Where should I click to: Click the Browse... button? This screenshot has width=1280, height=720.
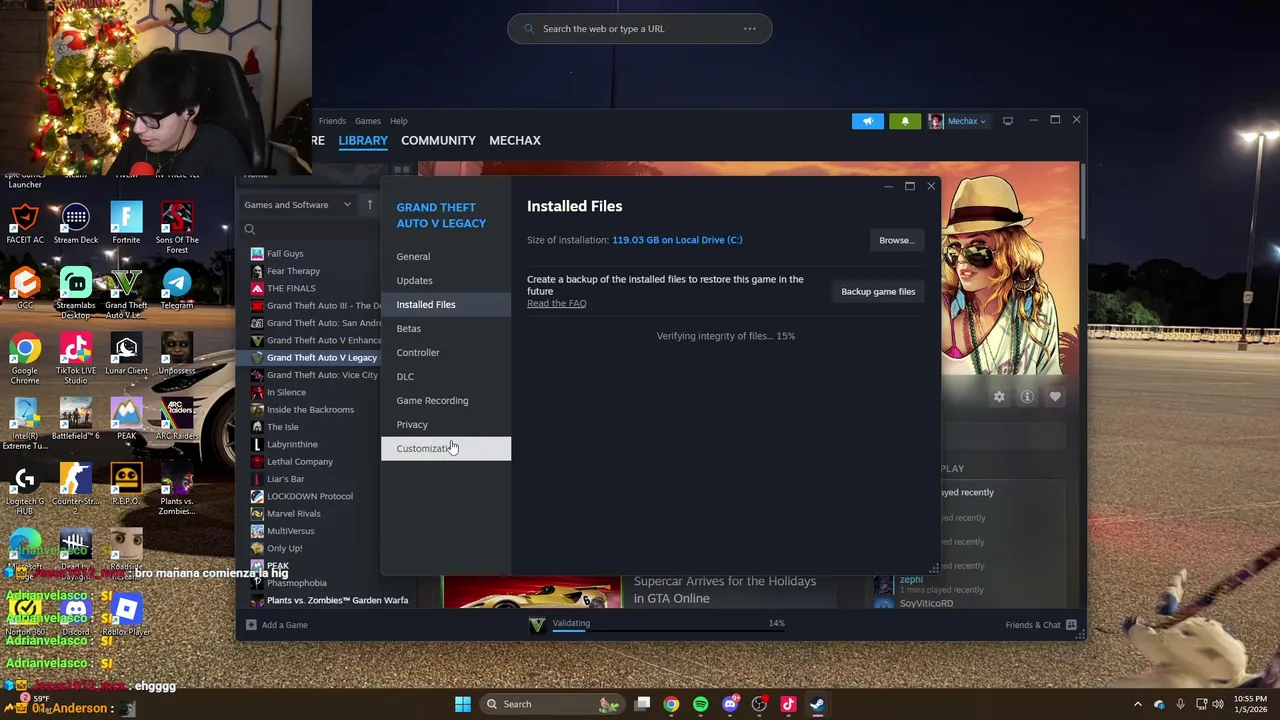[x=897, y=240]
